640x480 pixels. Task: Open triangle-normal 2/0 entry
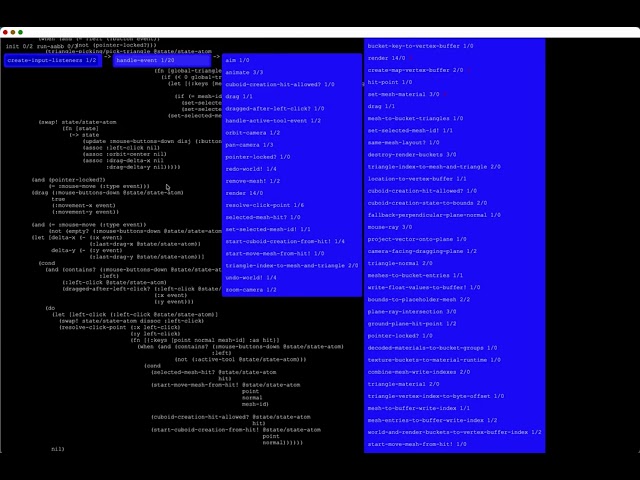[400, 263]
